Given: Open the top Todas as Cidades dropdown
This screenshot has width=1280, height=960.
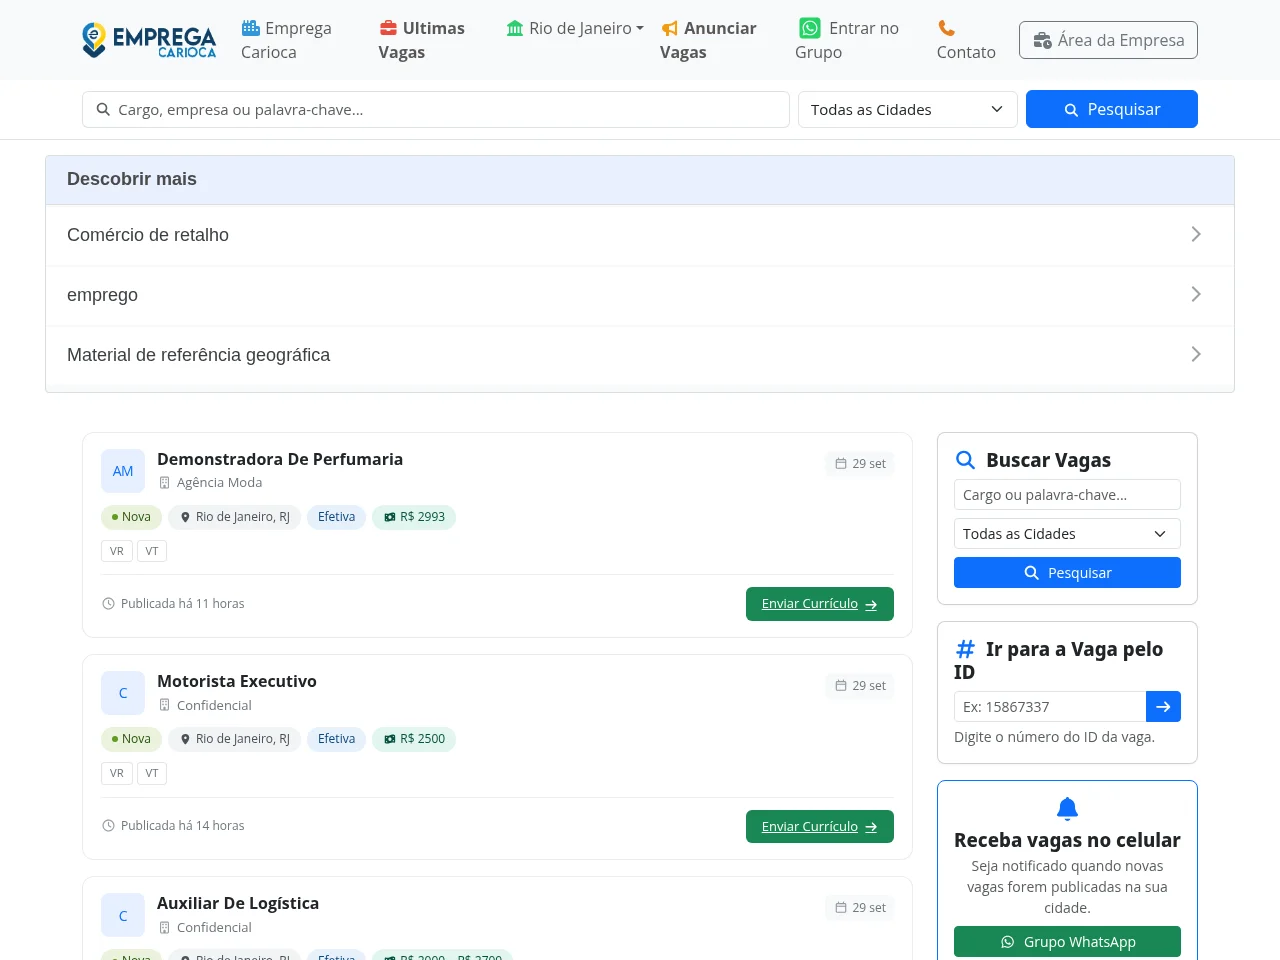Looking at the screenshot, I should (x=908, y=110).
